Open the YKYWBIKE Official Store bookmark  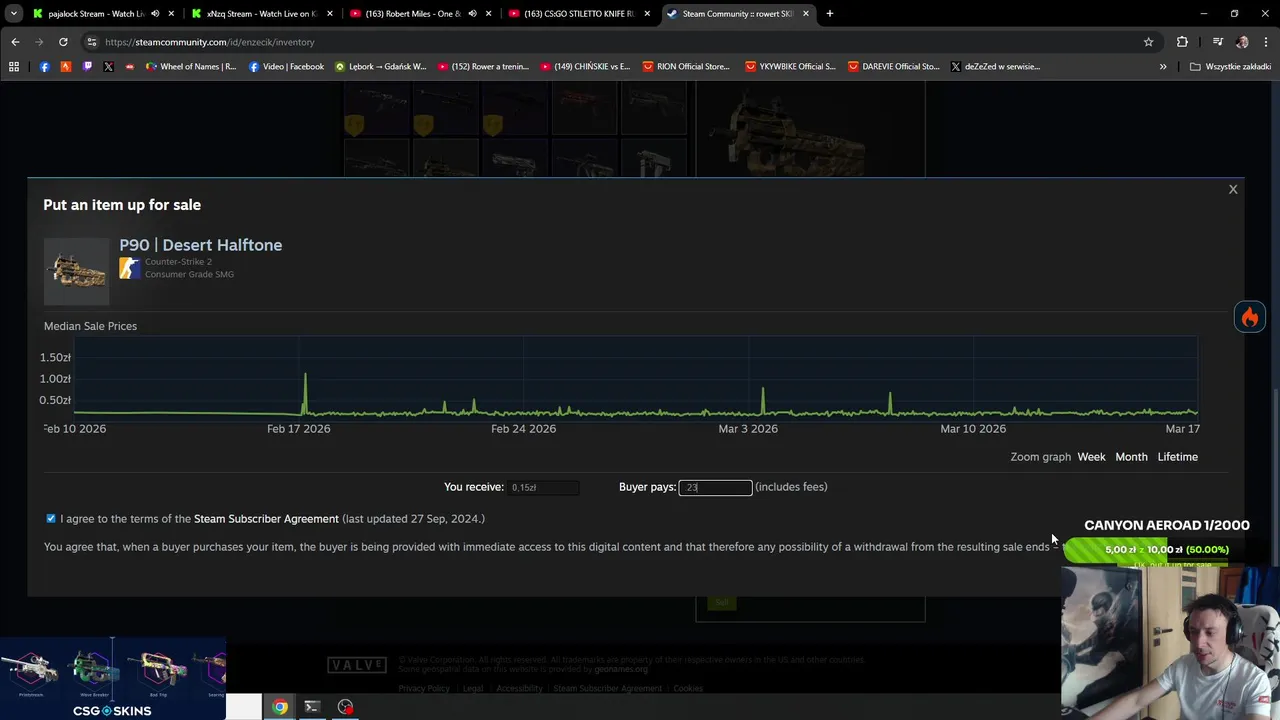coord(790,66)
